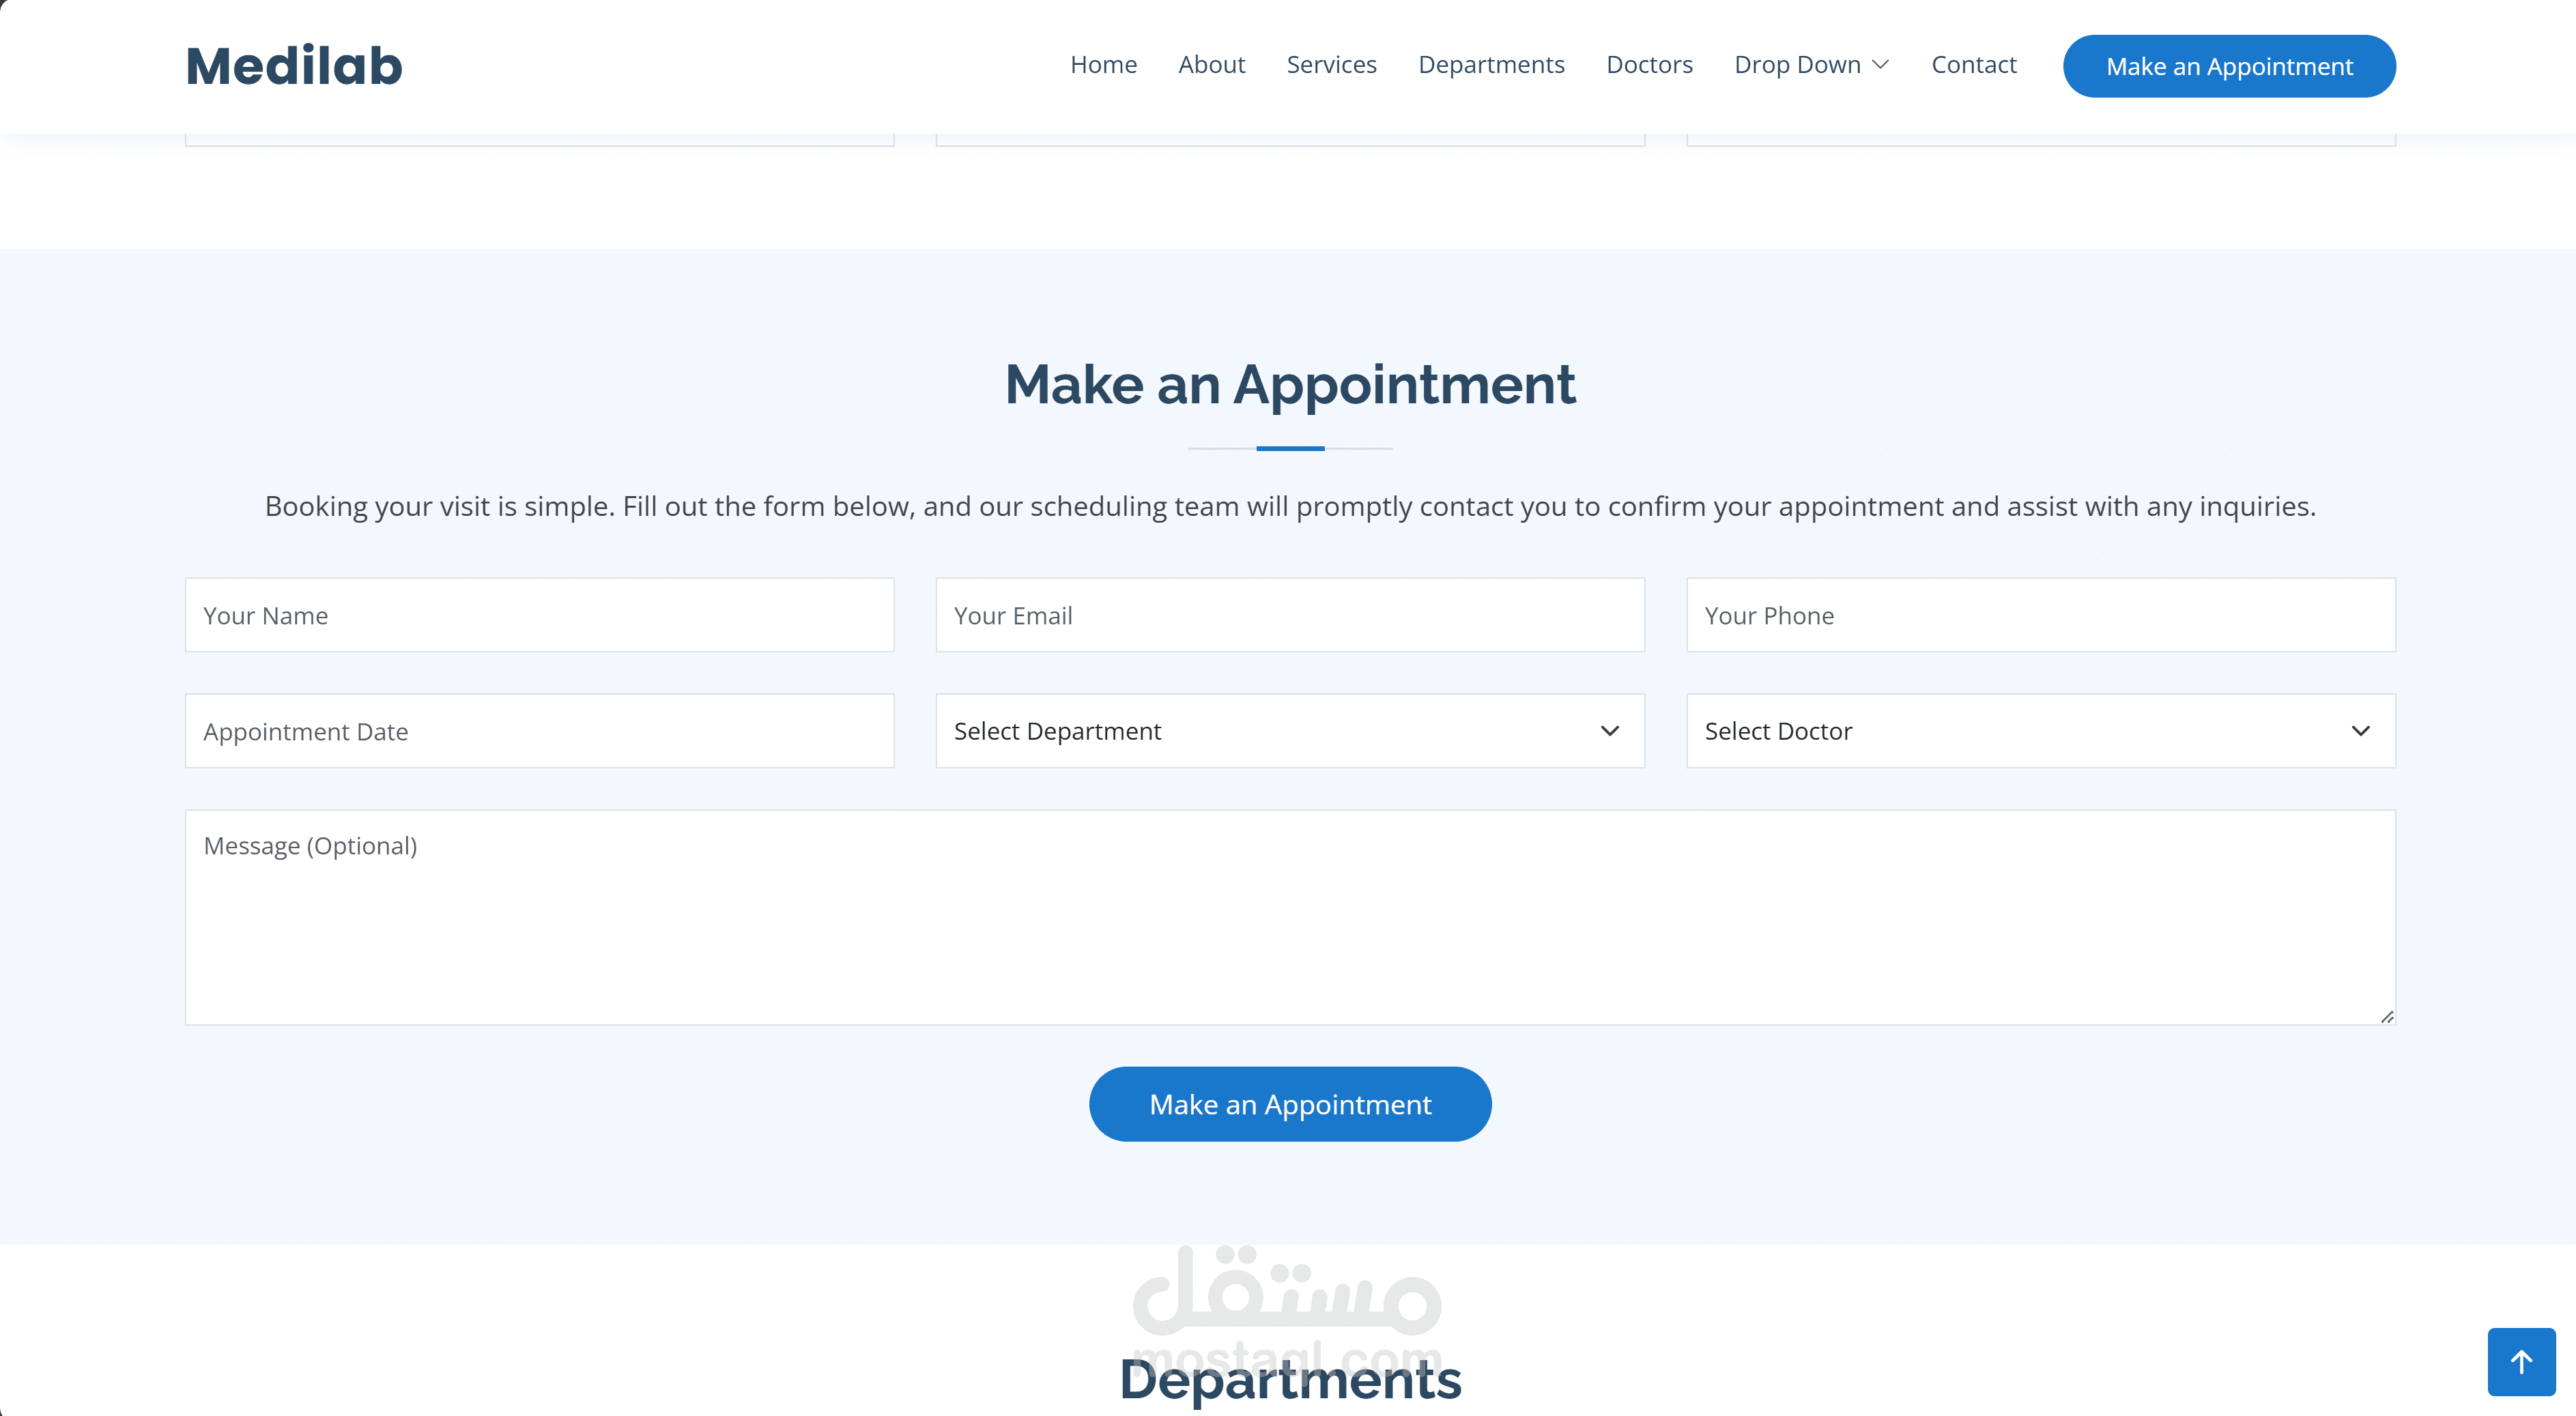
Task: Navigate to Services in the header
Action: tap(1331, 65)
